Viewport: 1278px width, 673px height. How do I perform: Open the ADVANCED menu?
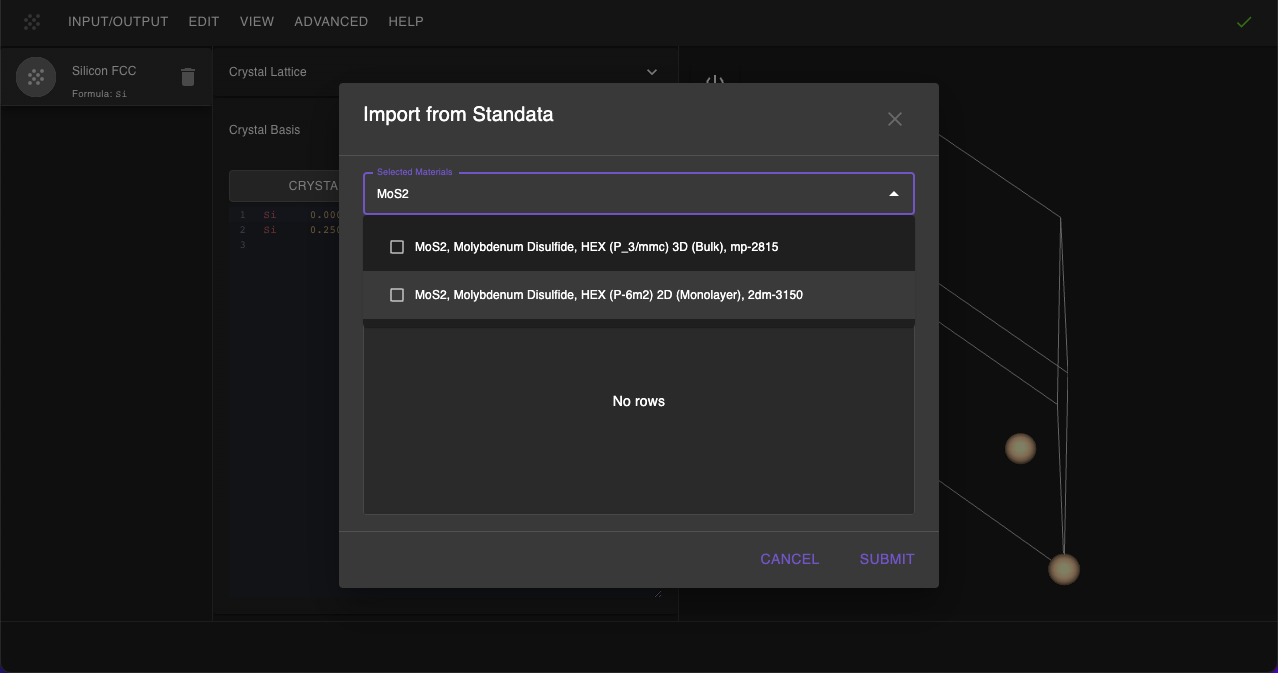tap(331, 21)
